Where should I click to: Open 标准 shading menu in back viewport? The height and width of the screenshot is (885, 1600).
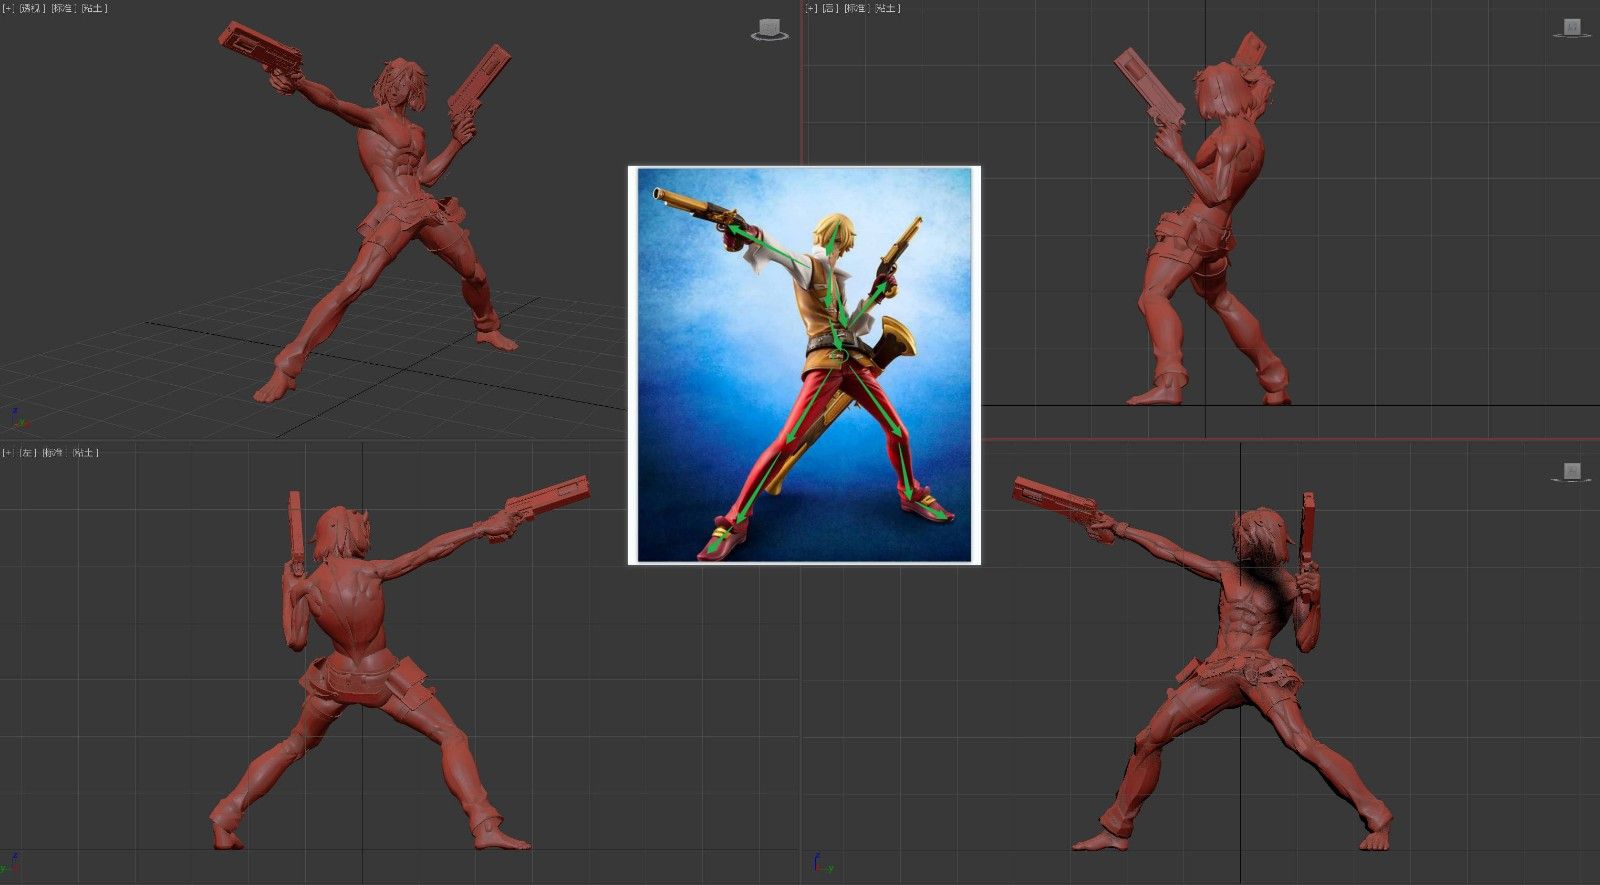point(856,8)
